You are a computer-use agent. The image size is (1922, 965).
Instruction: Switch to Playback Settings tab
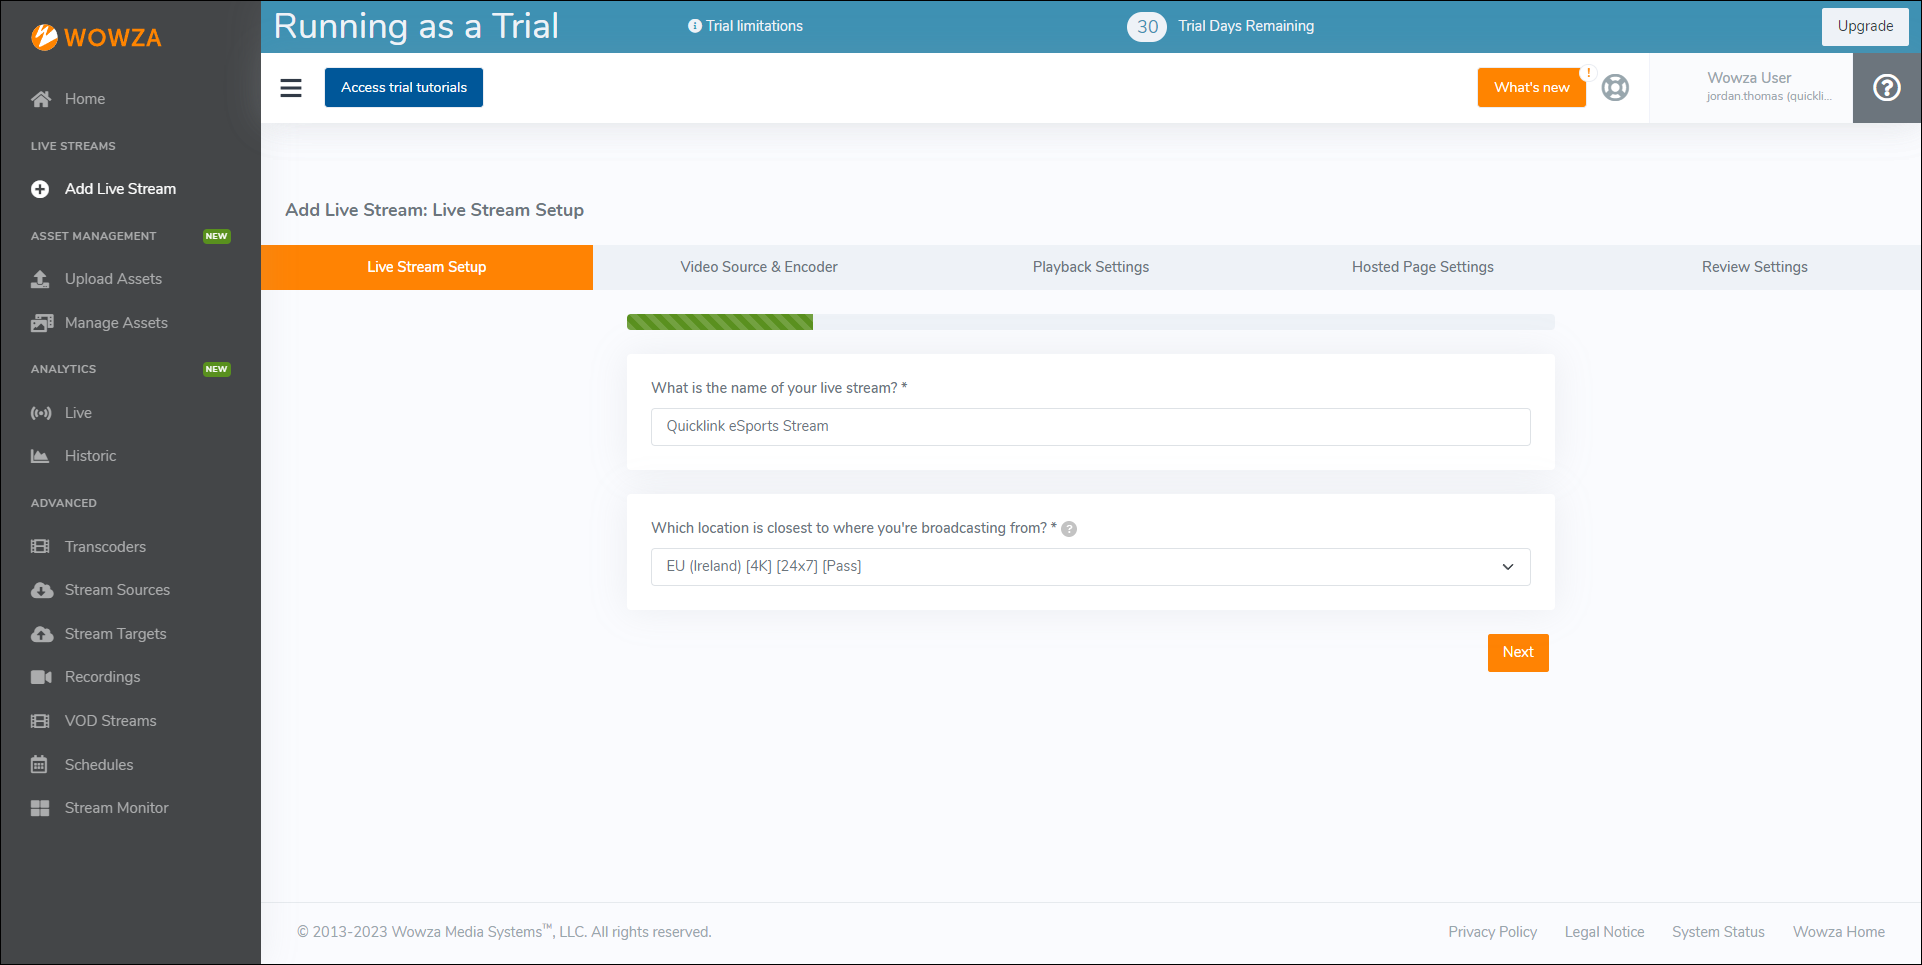(x=1090, y=267)
